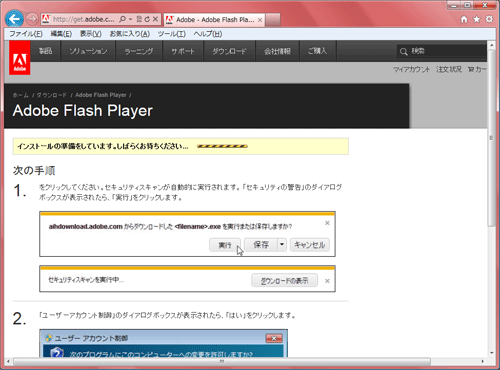Open the 表示(V) menu
Image resolution: width=500 pixels, height=370 pixels.
(x=91, y=34)
